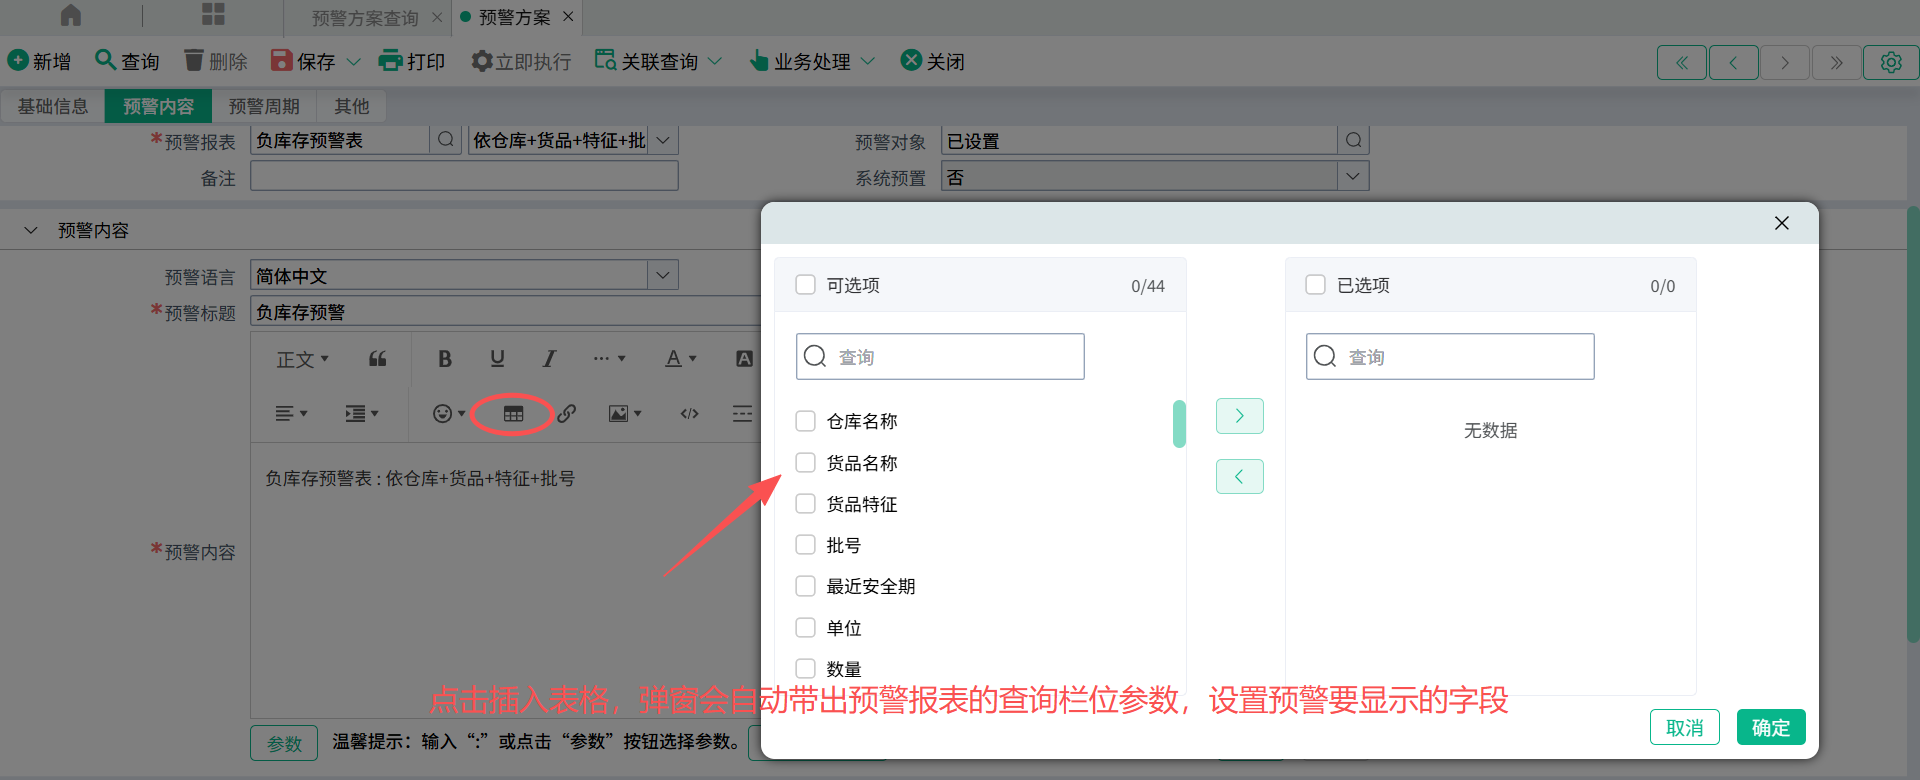Click the move-left arrow transfer button
The width and height of the screenshot is (1920, 780).
pyautogui.click(x=1239, y=477)
